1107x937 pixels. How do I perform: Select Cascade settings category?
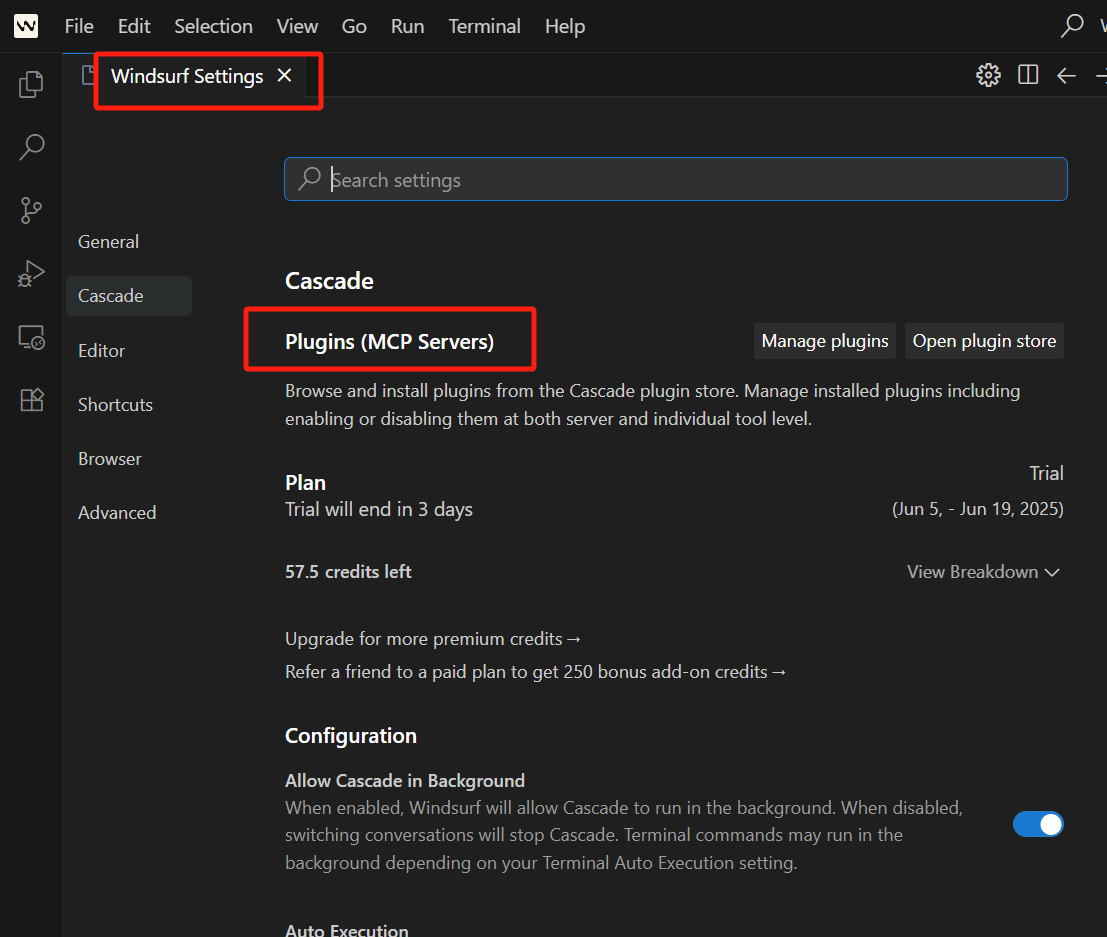(128, 296)
